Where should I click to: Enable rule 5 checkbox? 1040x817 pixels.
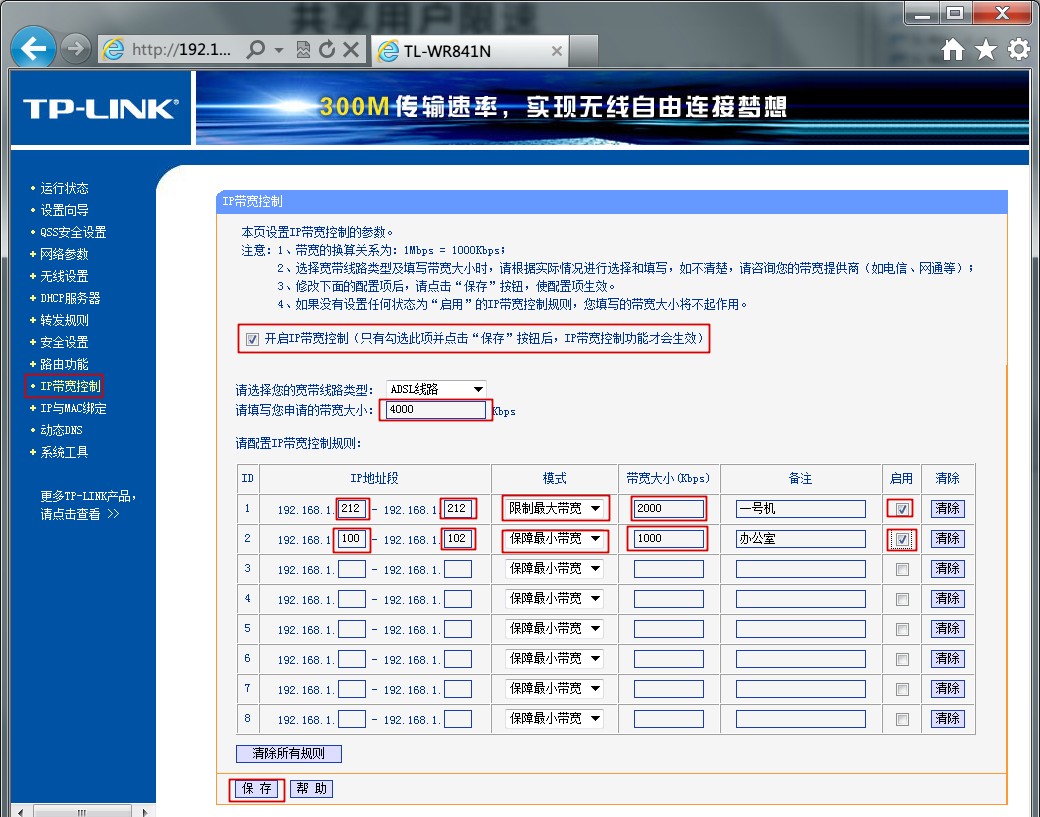(x=902, y=629)
